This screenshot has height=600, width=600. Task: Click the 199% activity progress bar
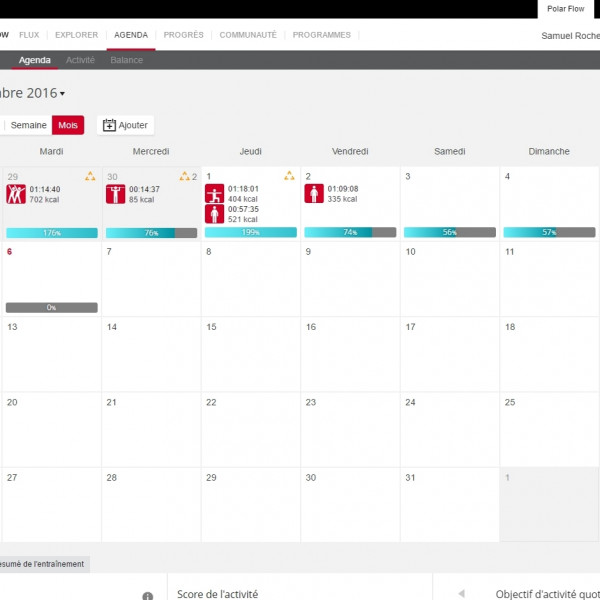(251, 232)
